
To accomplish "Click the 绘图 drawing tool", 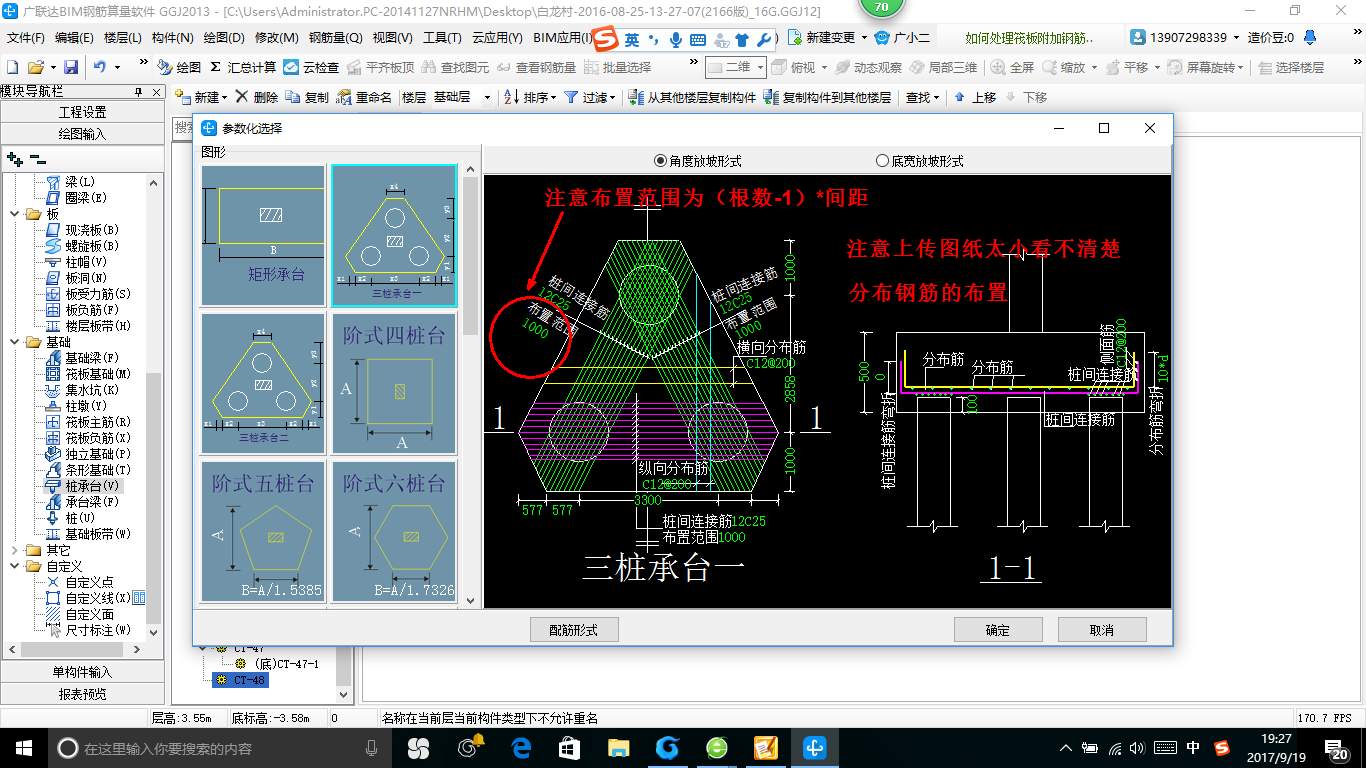I will [180, 67].
